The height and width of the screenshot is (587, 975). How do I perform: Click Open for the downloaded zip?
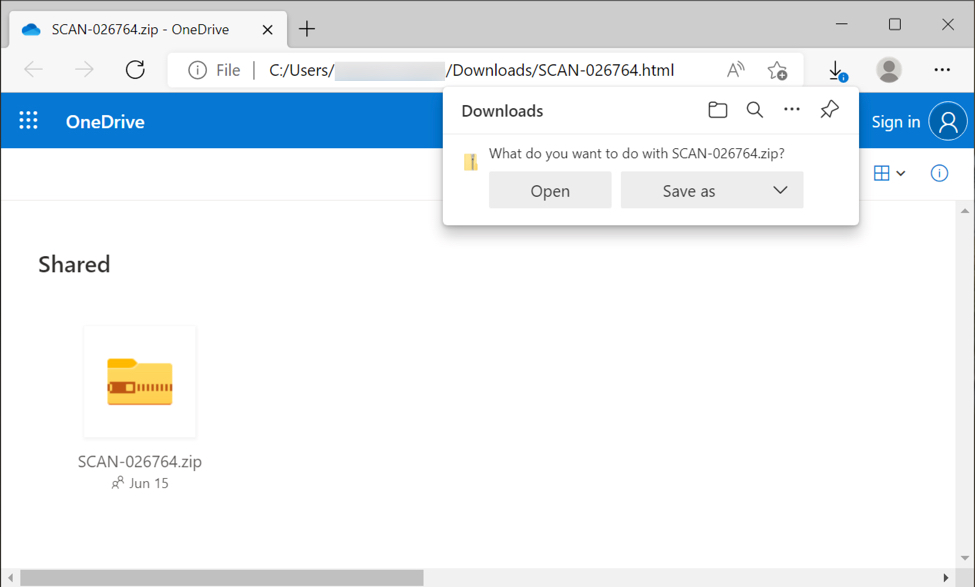(x=550, y=190)
